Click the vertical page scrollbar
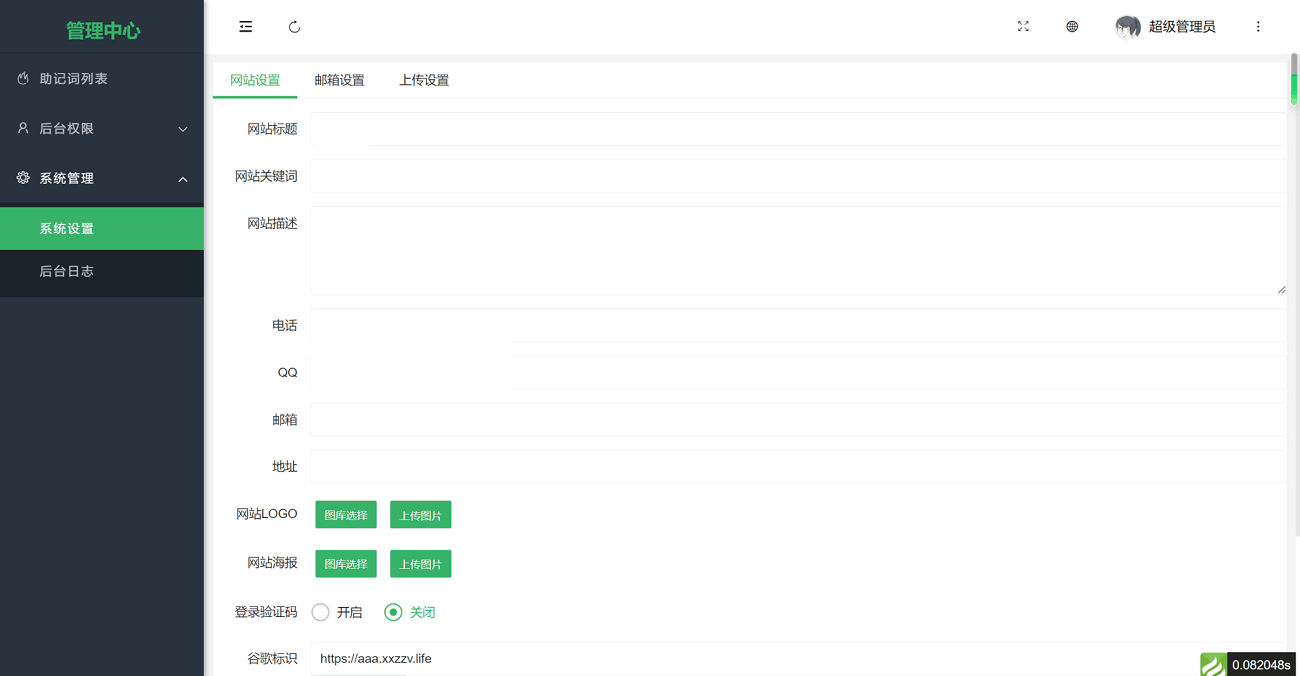The image size is (1300, 676). pyautogui.click(x=1293, y=80)
